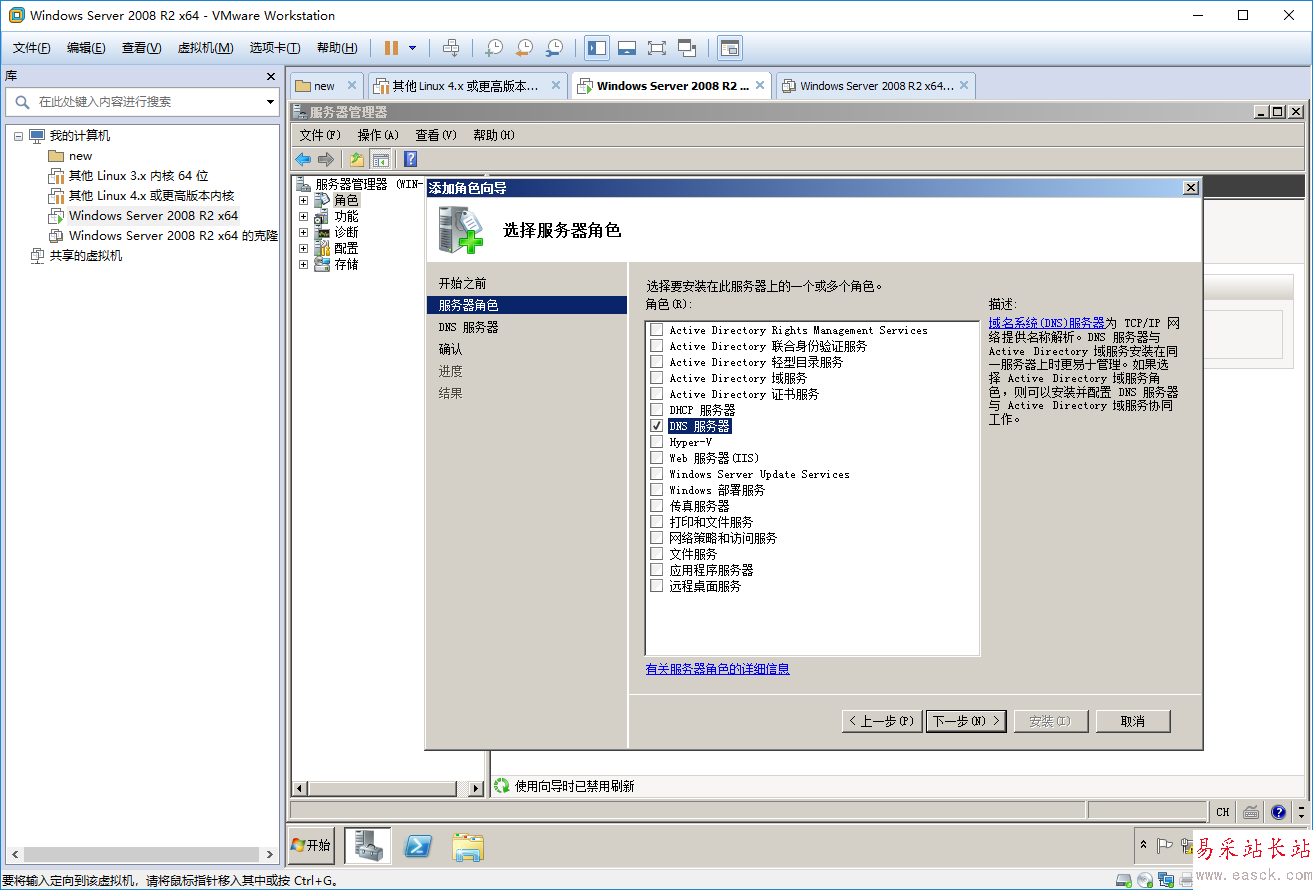Open the guest 开始 menu
Viewport: 1313px width, 890px height.
310,846
